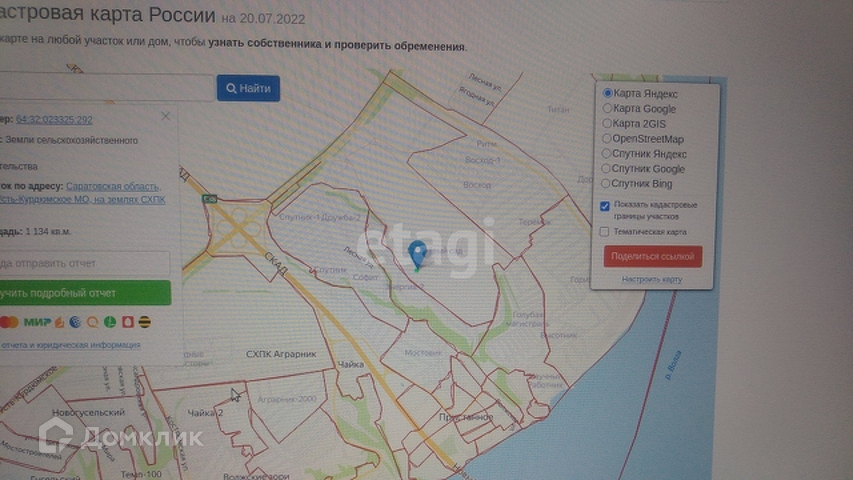Click the red Поделиться ссылкой button
This screenshot has height=480, width=853.
(653, 256)
